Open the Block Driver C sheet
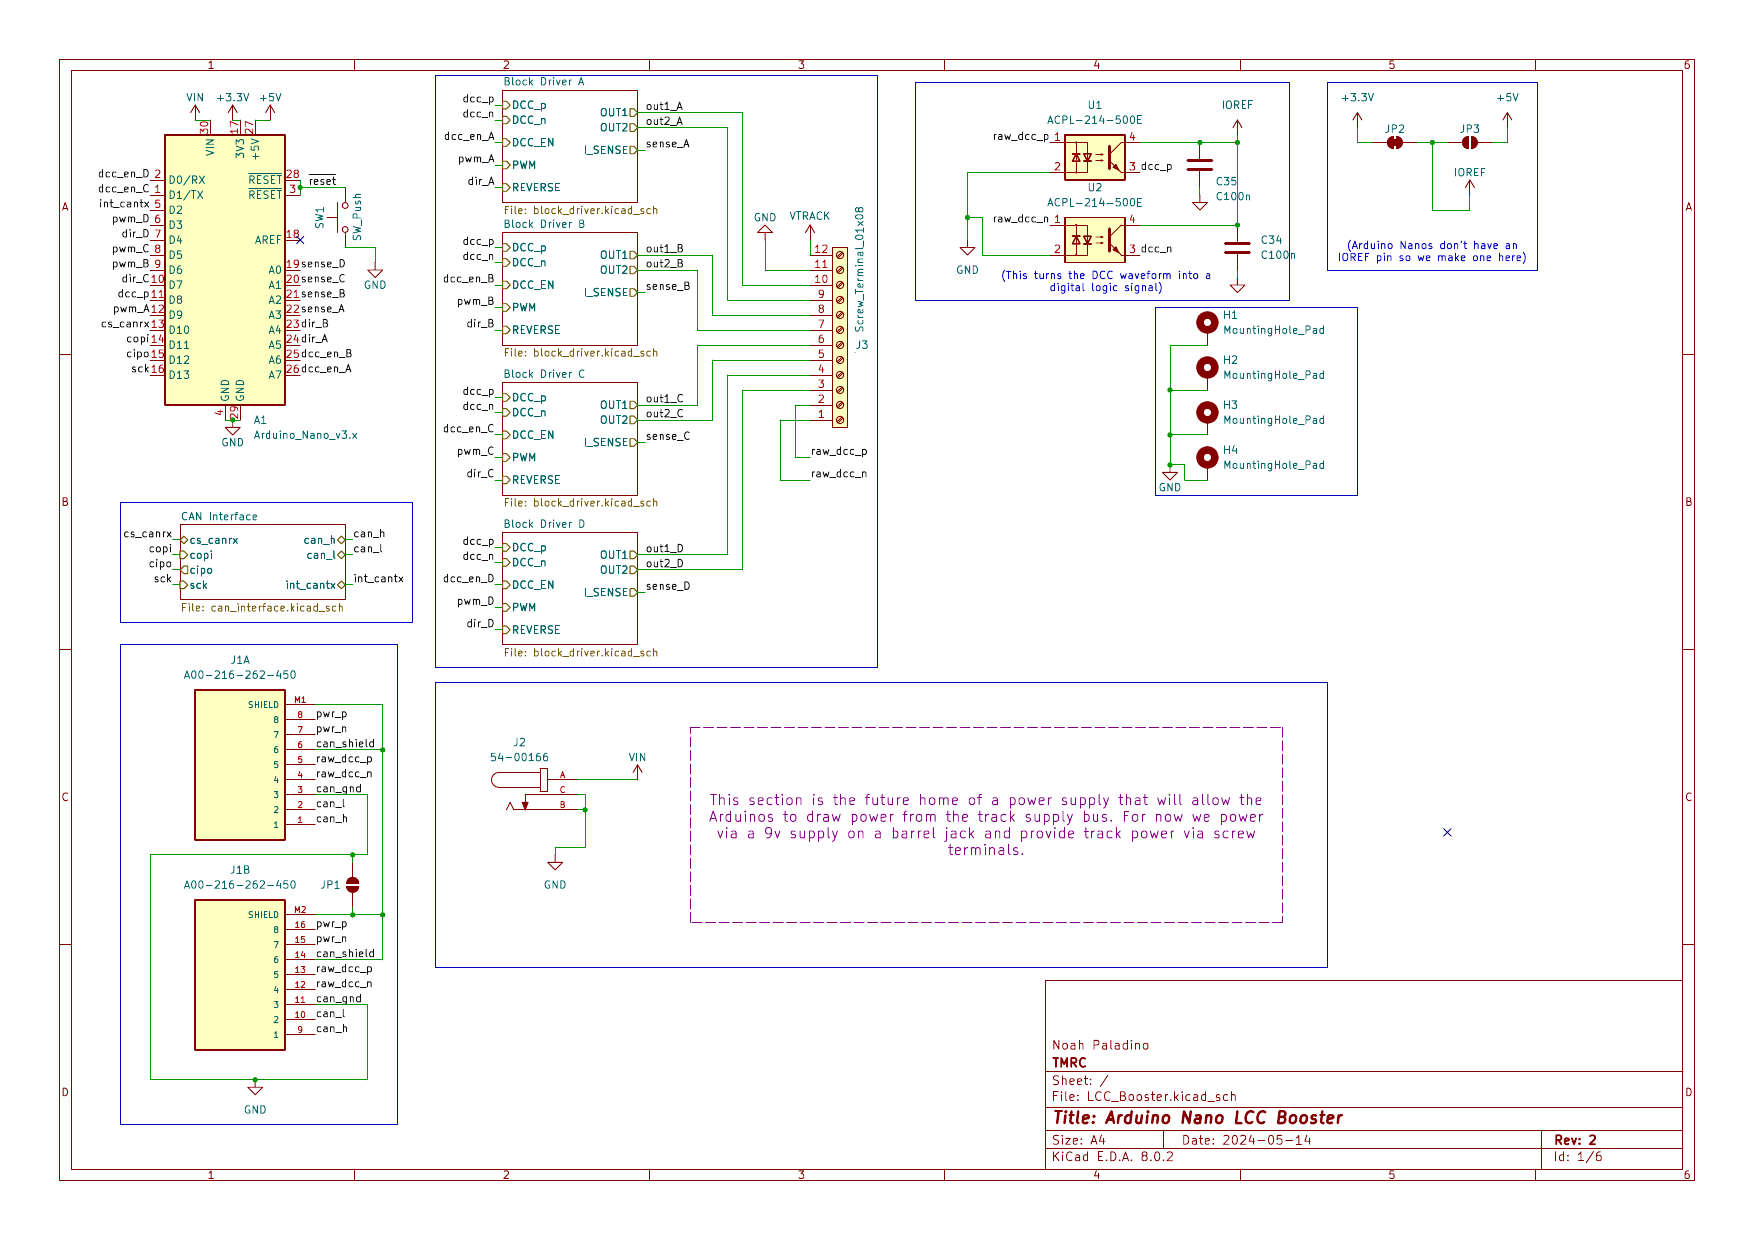 point(570,438)
